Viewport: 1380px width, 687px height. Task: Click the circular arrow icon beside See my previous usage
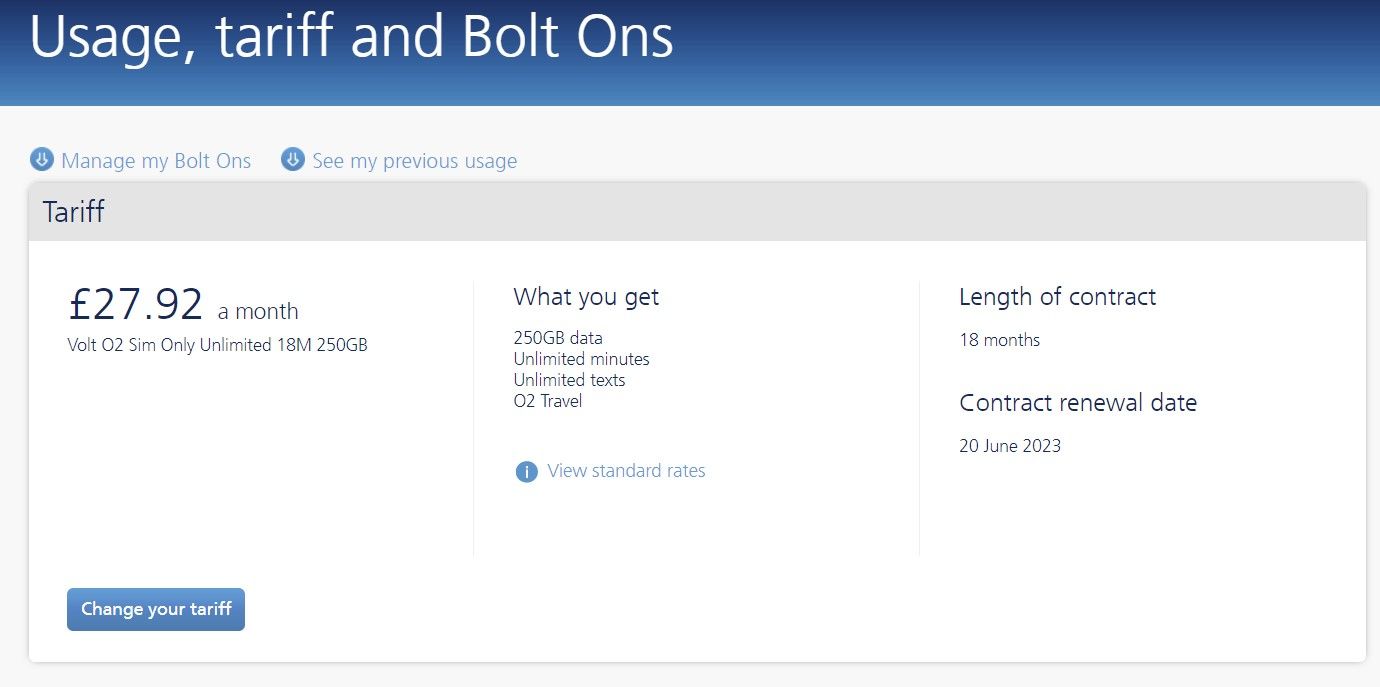point(291,159)
